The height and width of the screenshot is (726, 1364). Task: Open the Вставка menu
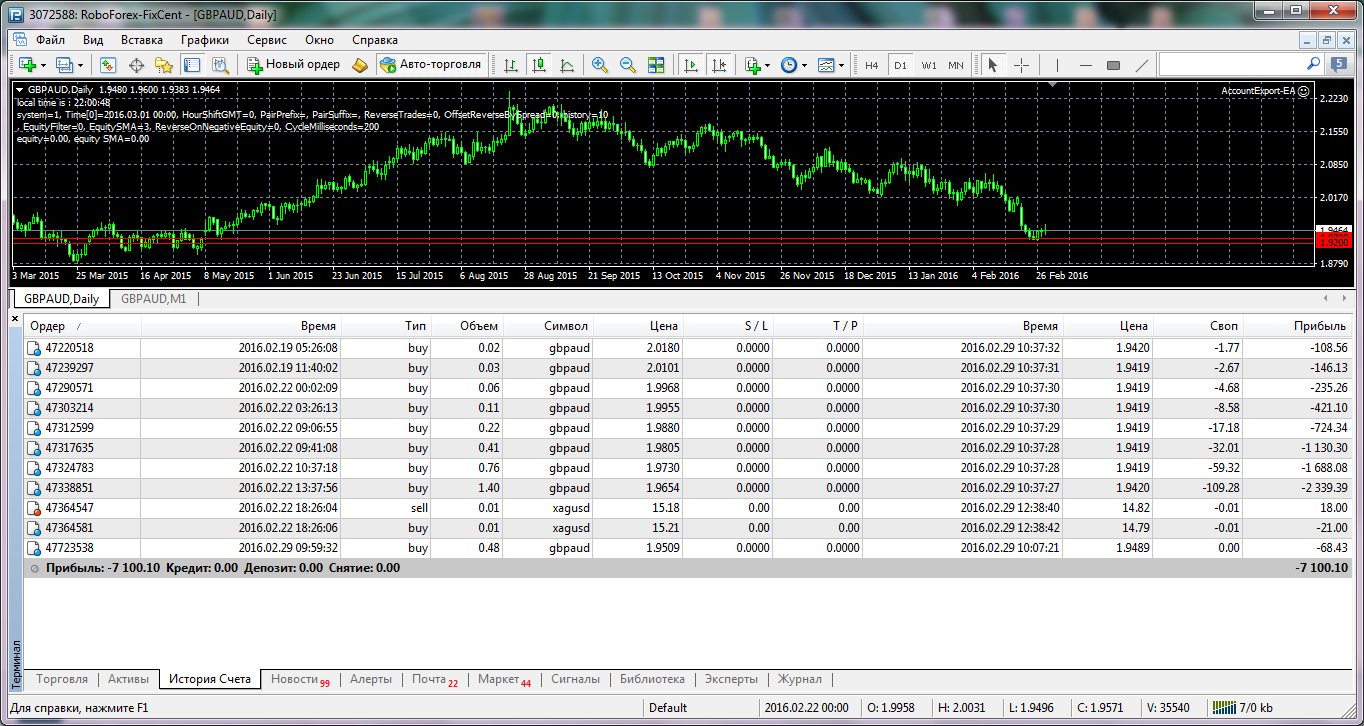[142, 40]
